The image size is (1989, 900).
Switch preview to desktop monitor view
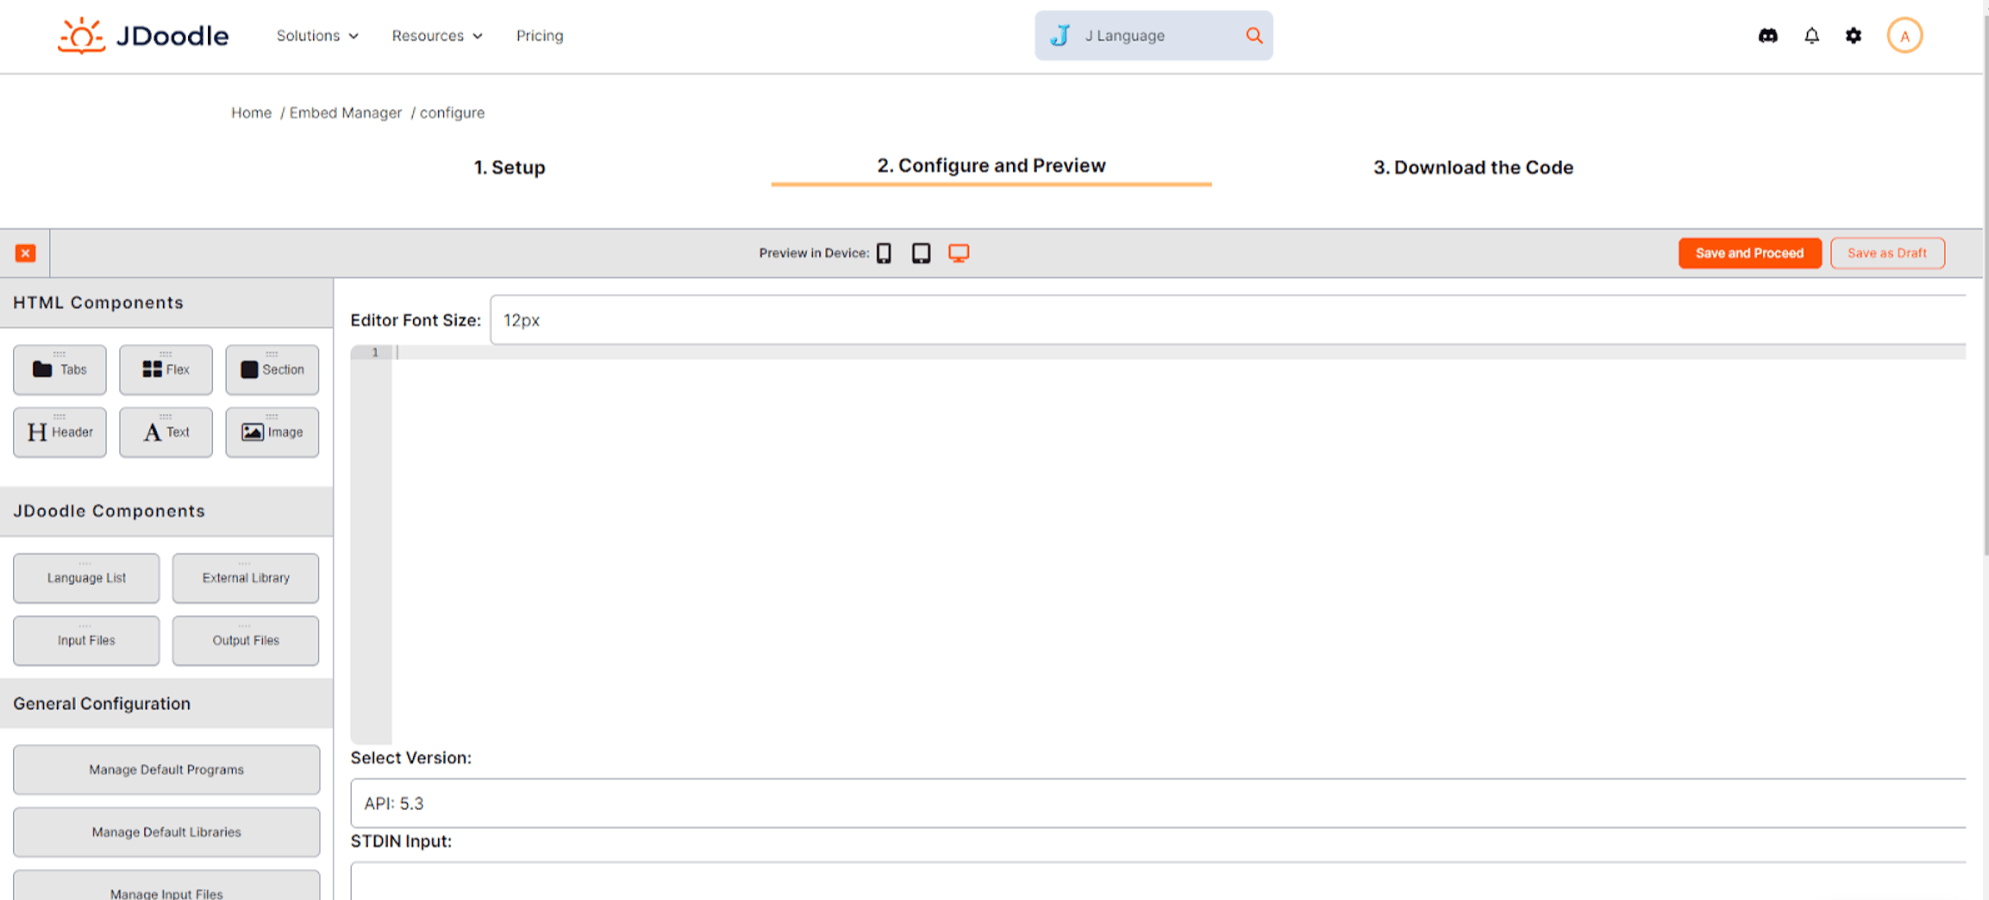tap(958, 253)
